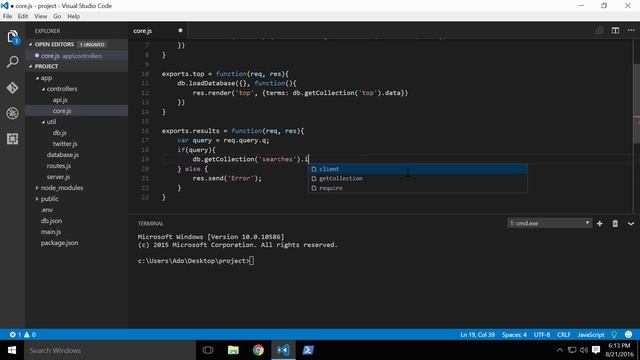Pick 'client' autocomplete suggestion

(418, 169)
